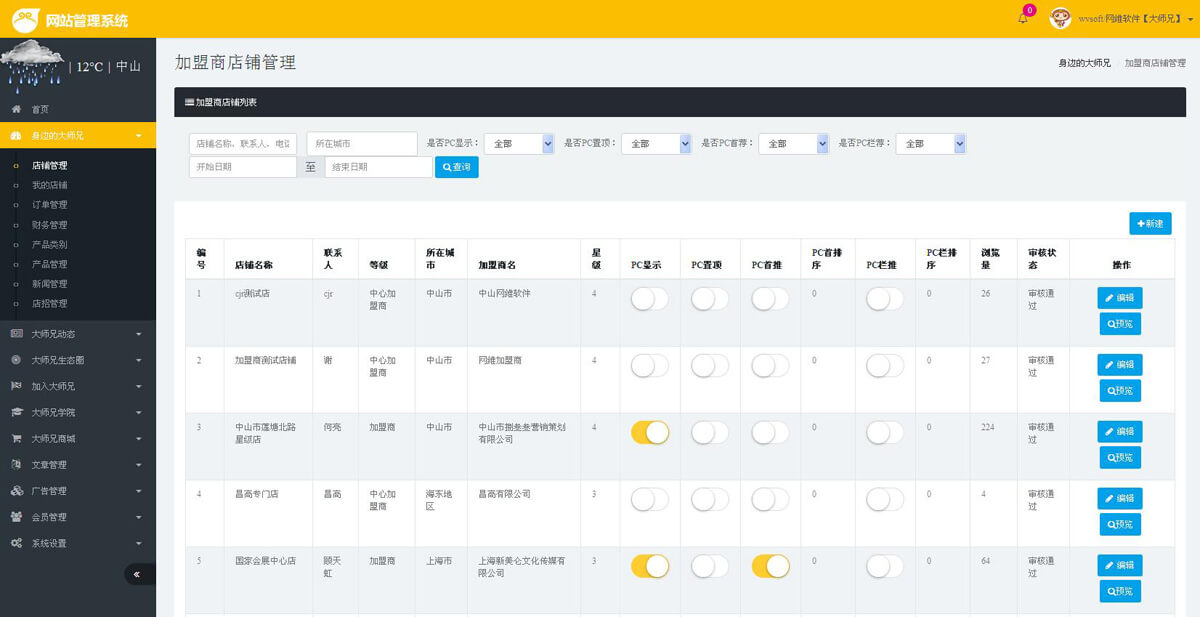Click the 大师兄商城 shopping cart icon

(x=16, y=438)
